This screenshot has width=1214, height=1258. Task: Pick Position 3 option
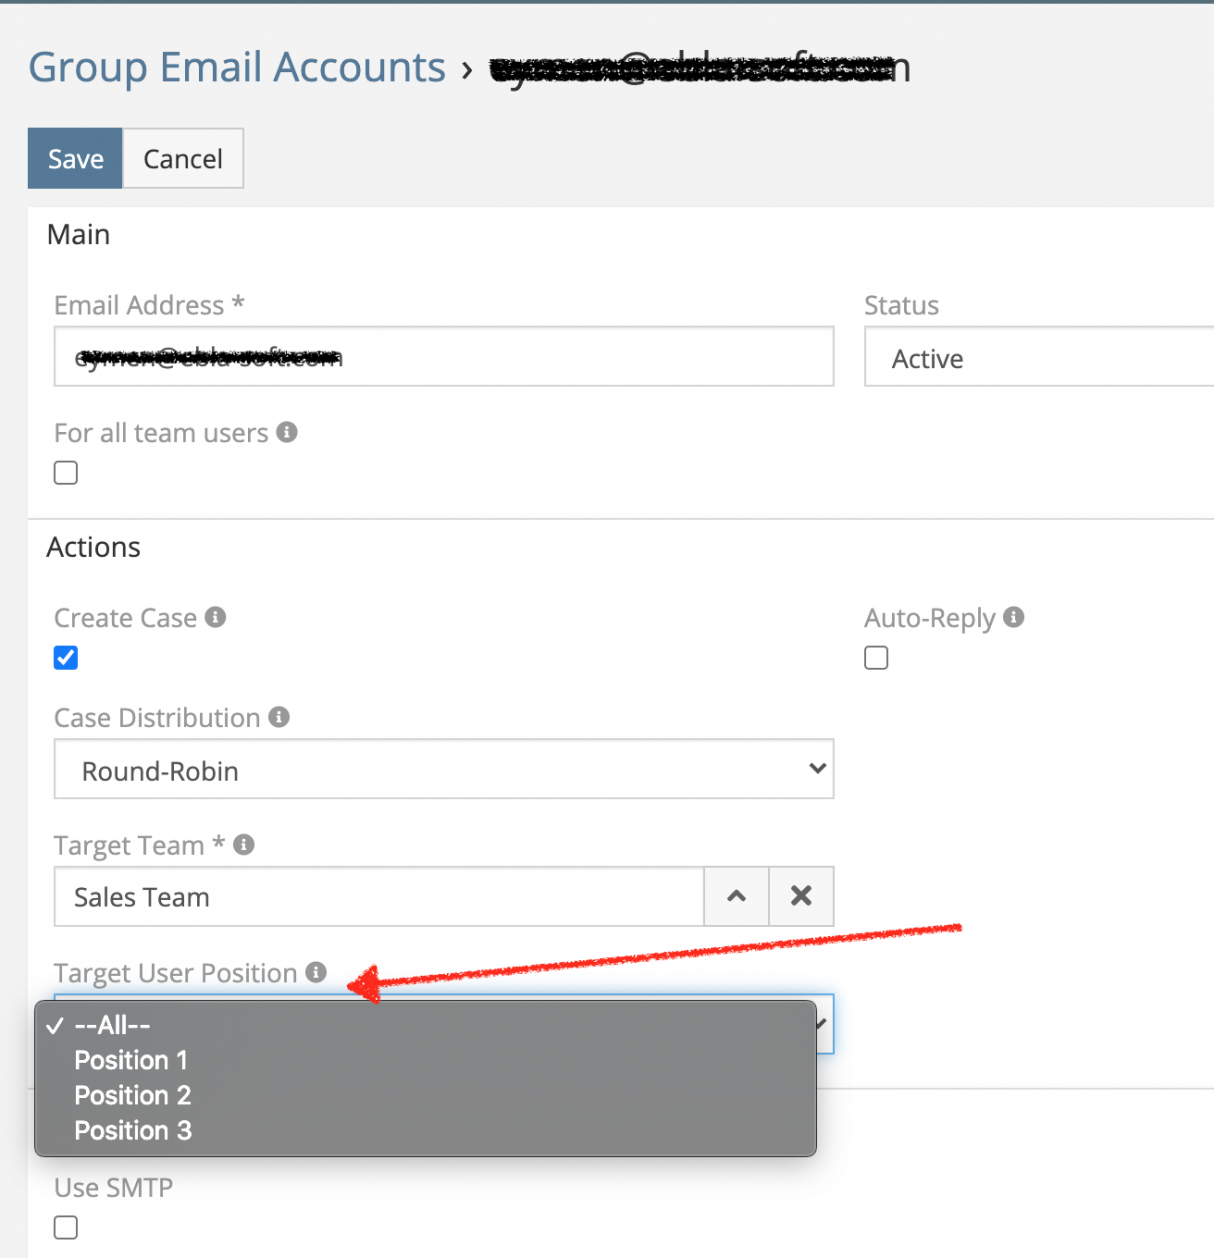[132, 1130]
